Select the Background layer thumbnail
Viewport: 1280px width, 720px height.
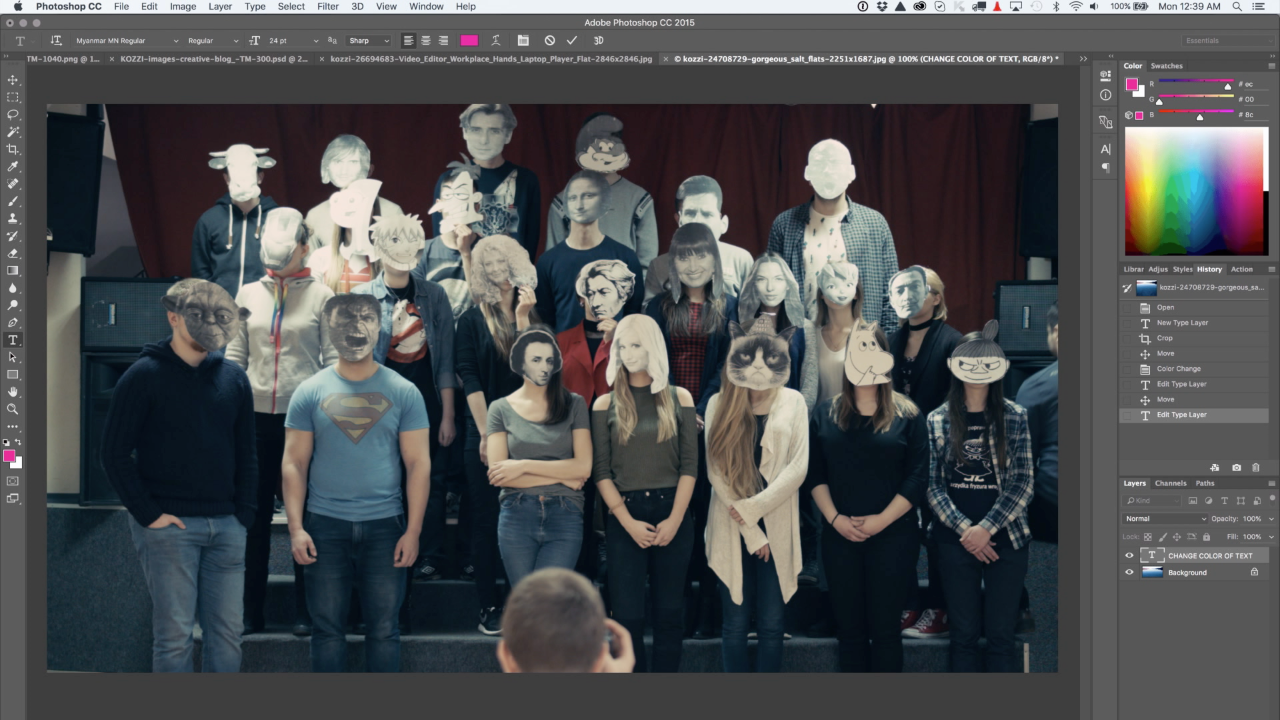tap(1152, 572)
